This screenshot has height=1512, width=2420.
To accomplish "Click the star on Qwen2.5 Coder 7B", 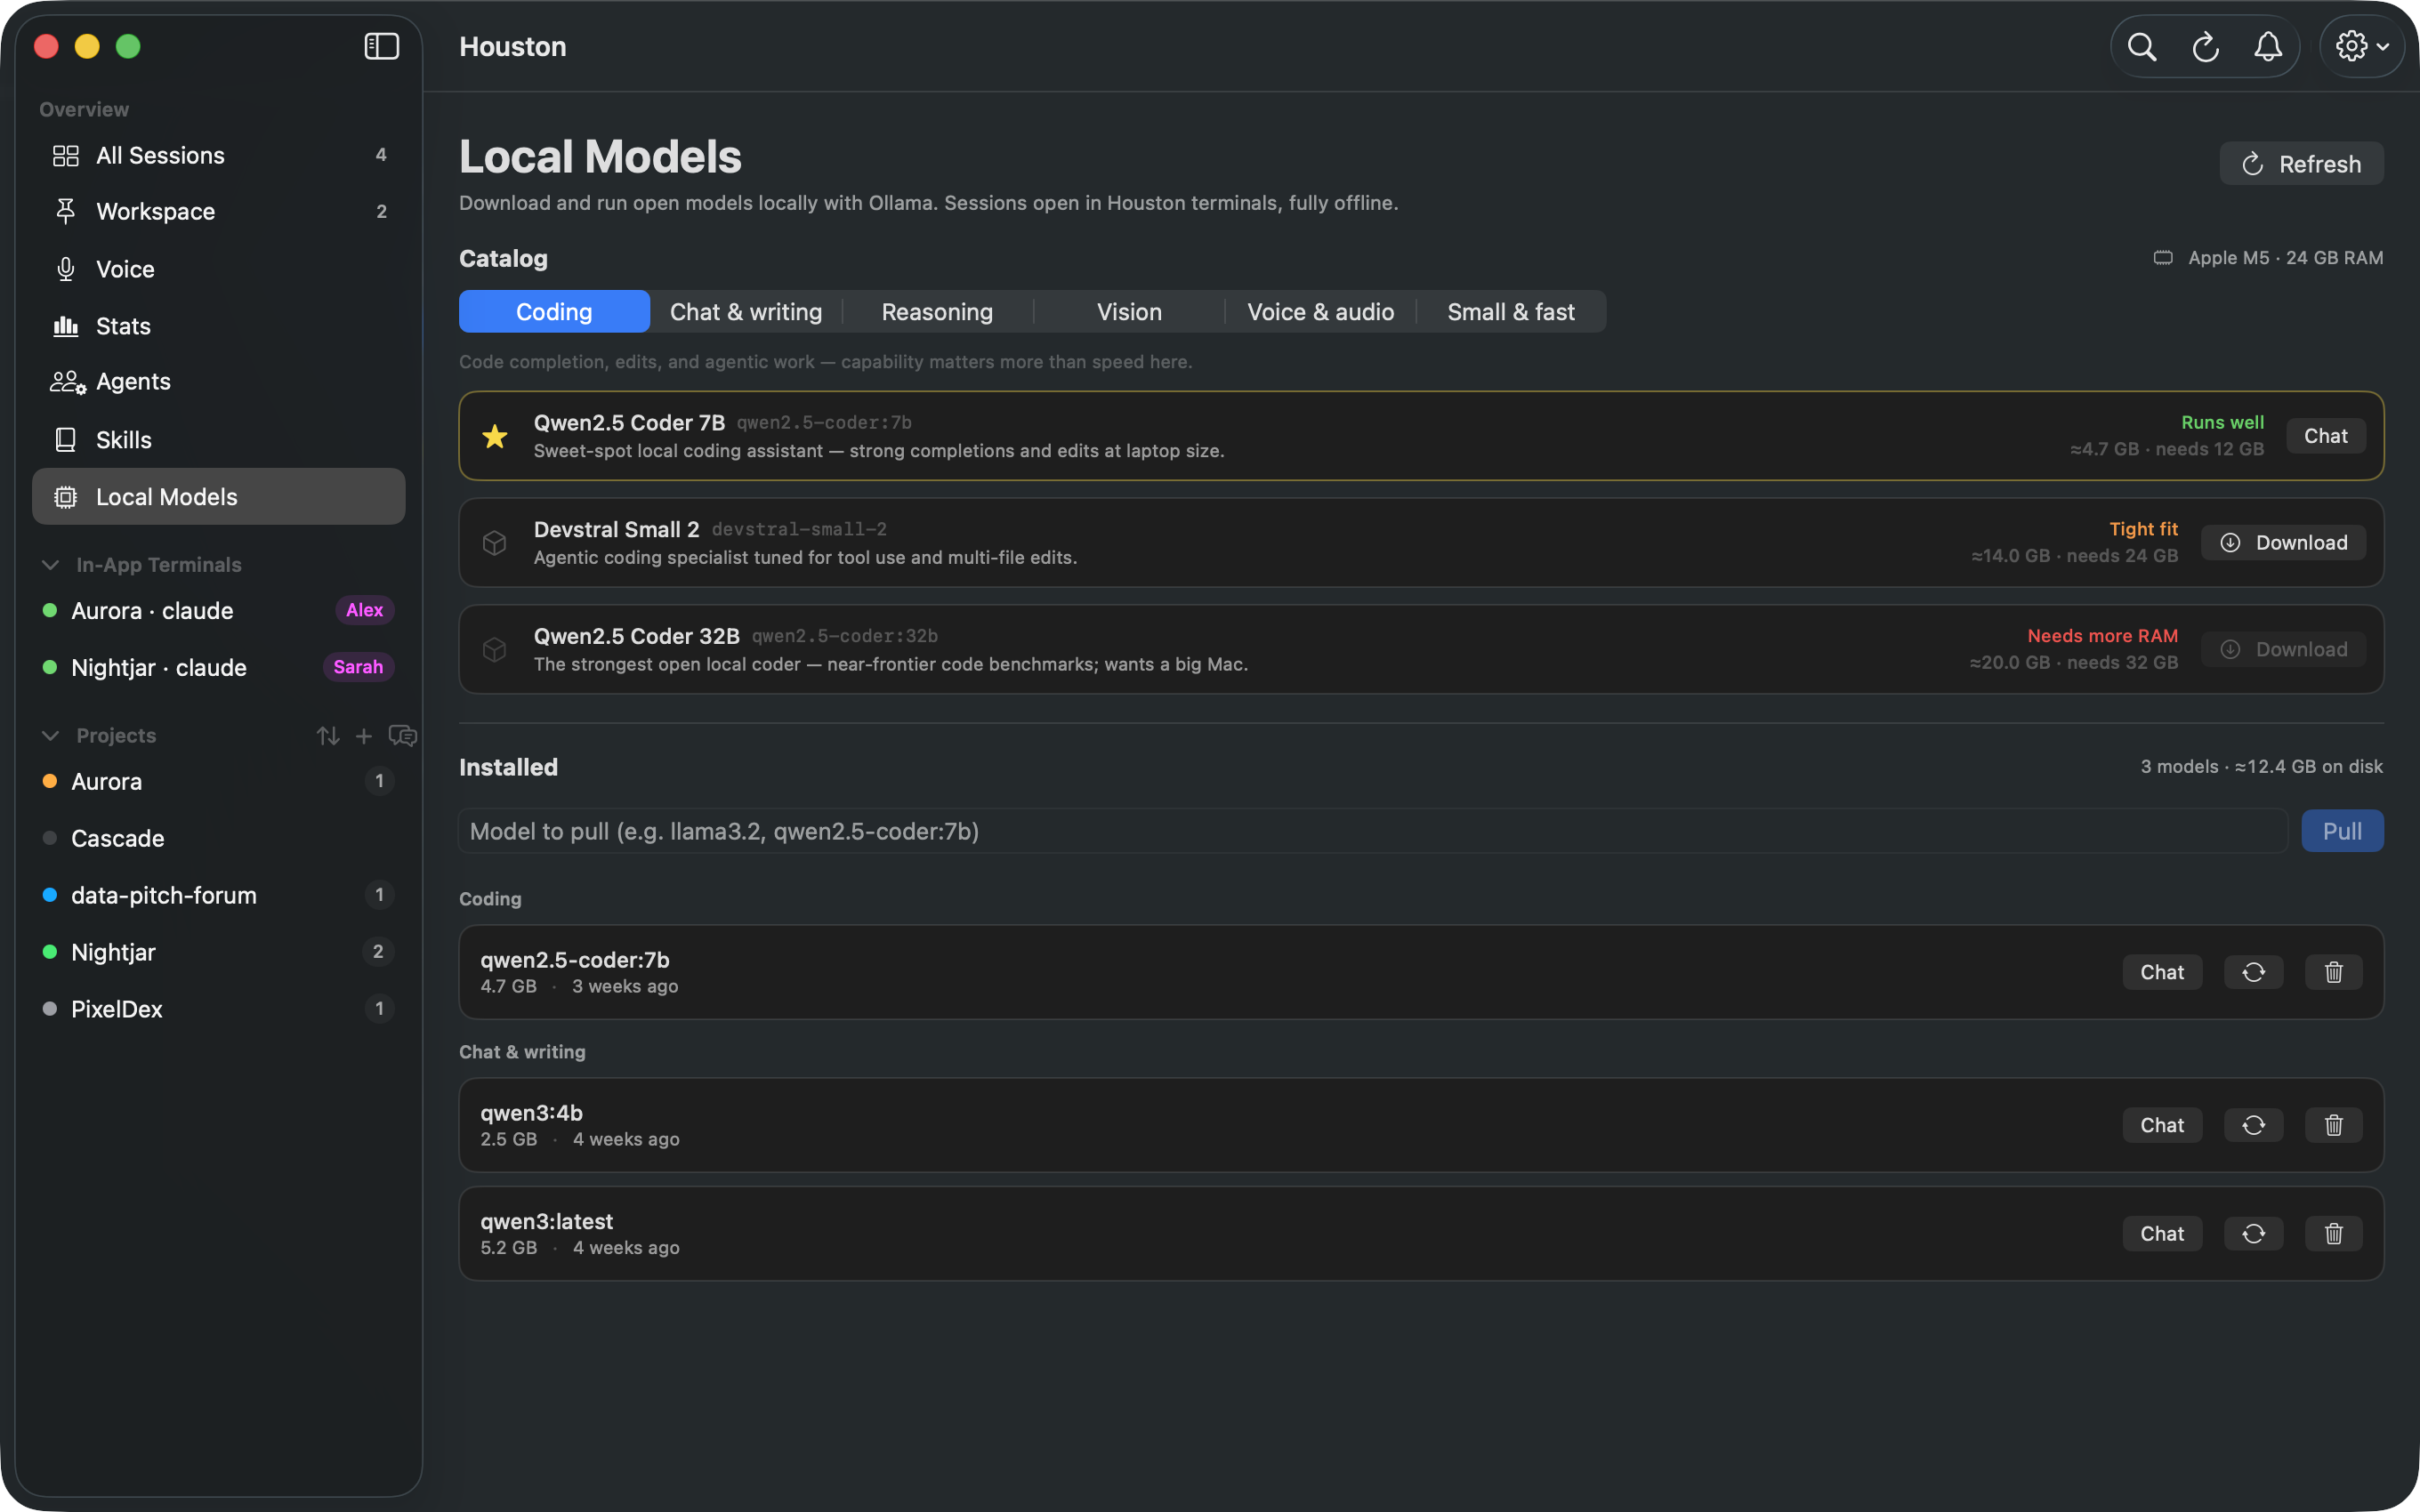I will point(495,436).
